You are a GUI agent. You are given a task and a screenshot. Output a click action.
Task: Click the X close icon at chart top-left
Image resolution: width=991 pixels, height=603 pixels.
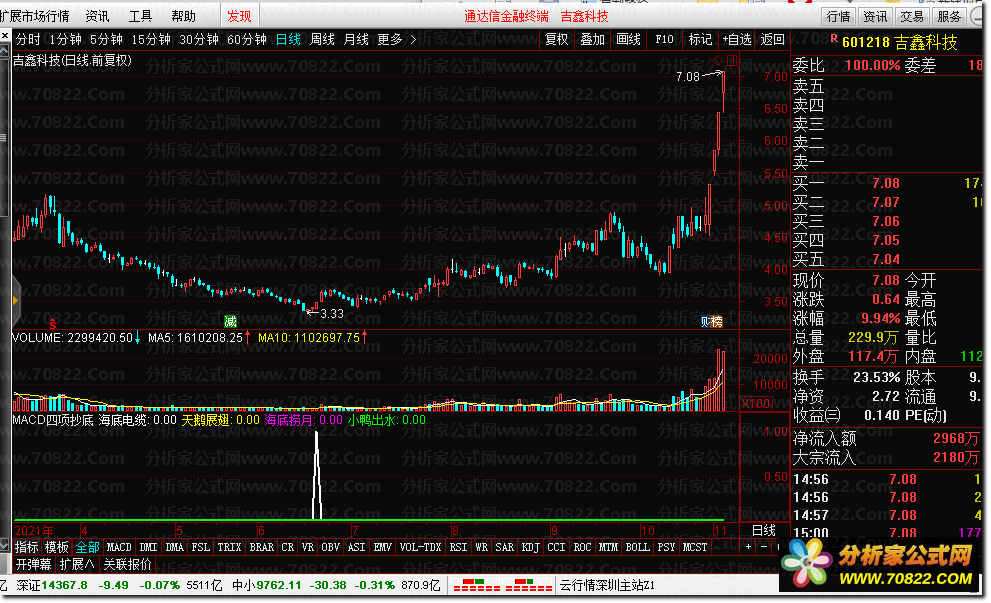[5, 35]
